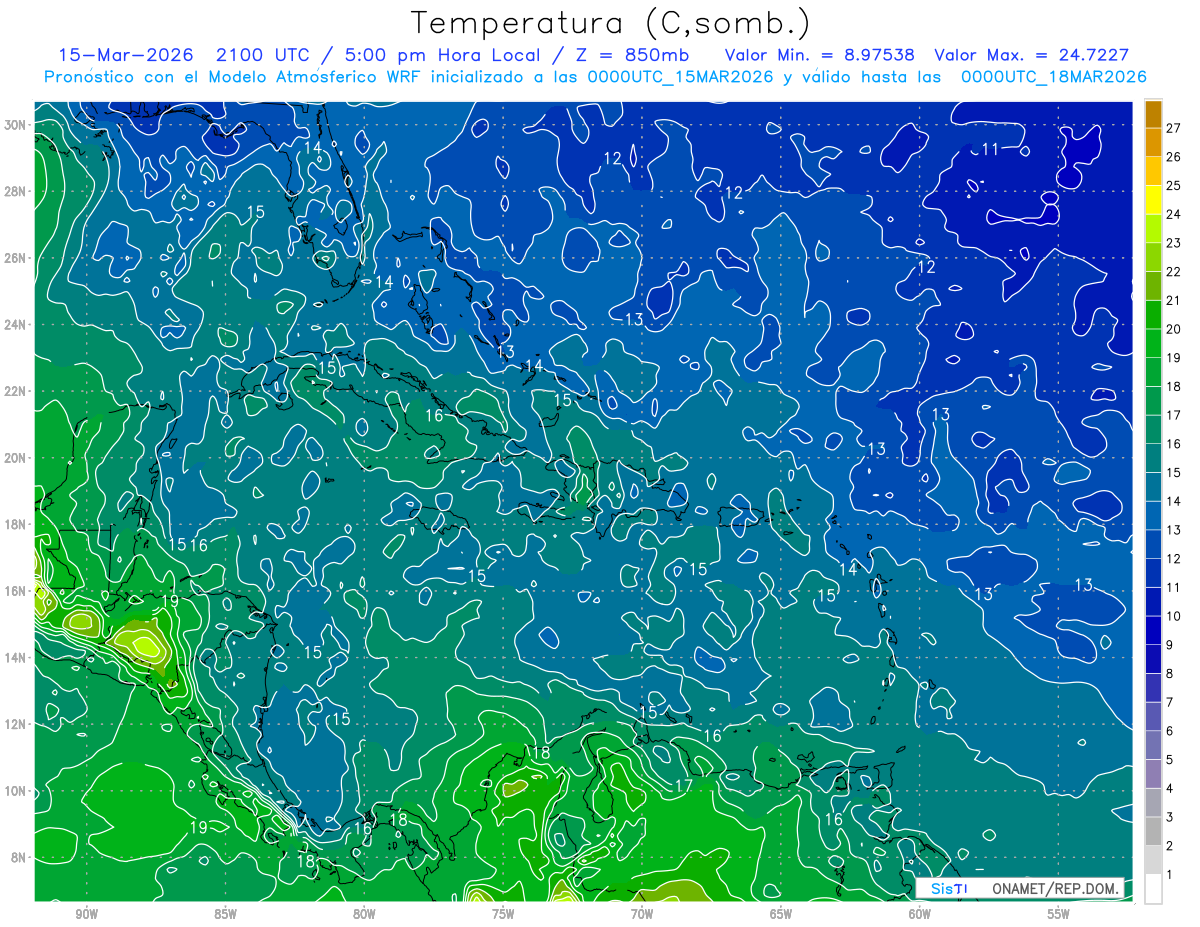This screenshot has height=927, width=1200.
Task: Click 'Valor Max. = 24.7227' text
Action: pyautogui.click(x=1032, y=55)
